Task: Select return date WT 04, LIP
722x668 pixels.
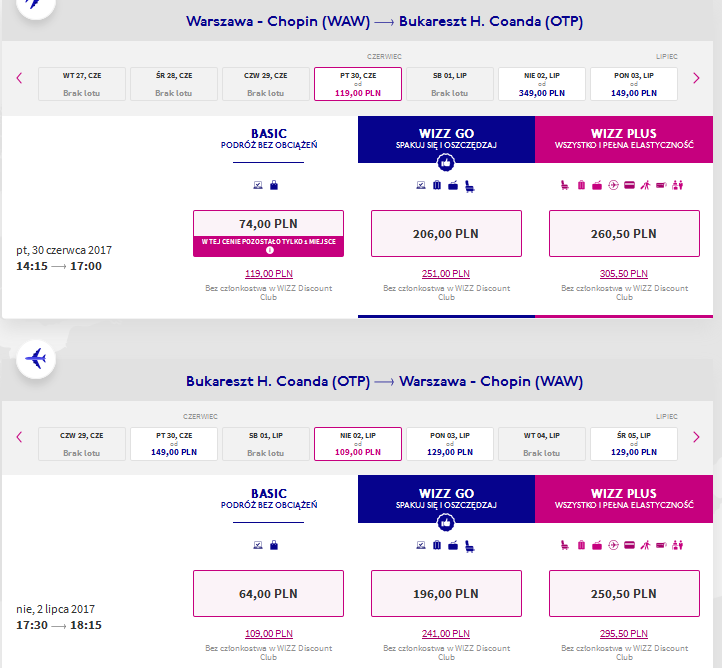Action: (542, 444)
